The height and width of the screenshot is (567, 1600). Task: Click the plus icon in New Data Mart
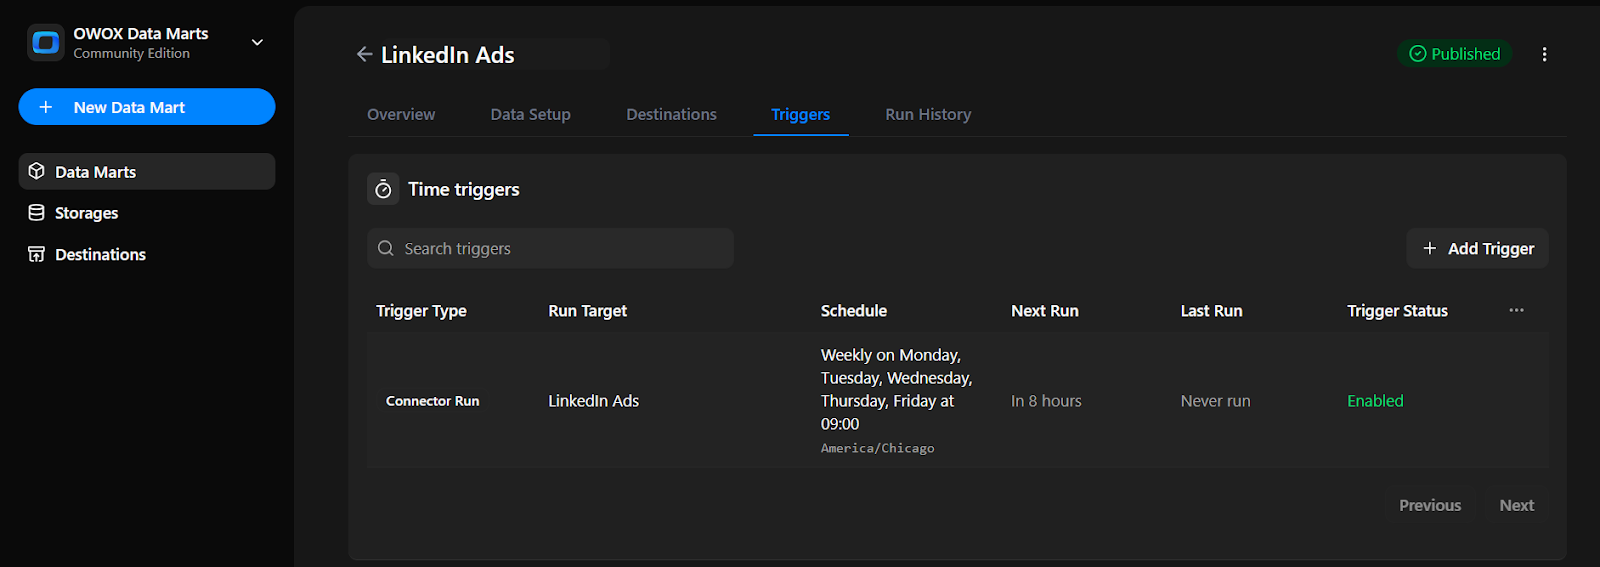pos(46,107)
